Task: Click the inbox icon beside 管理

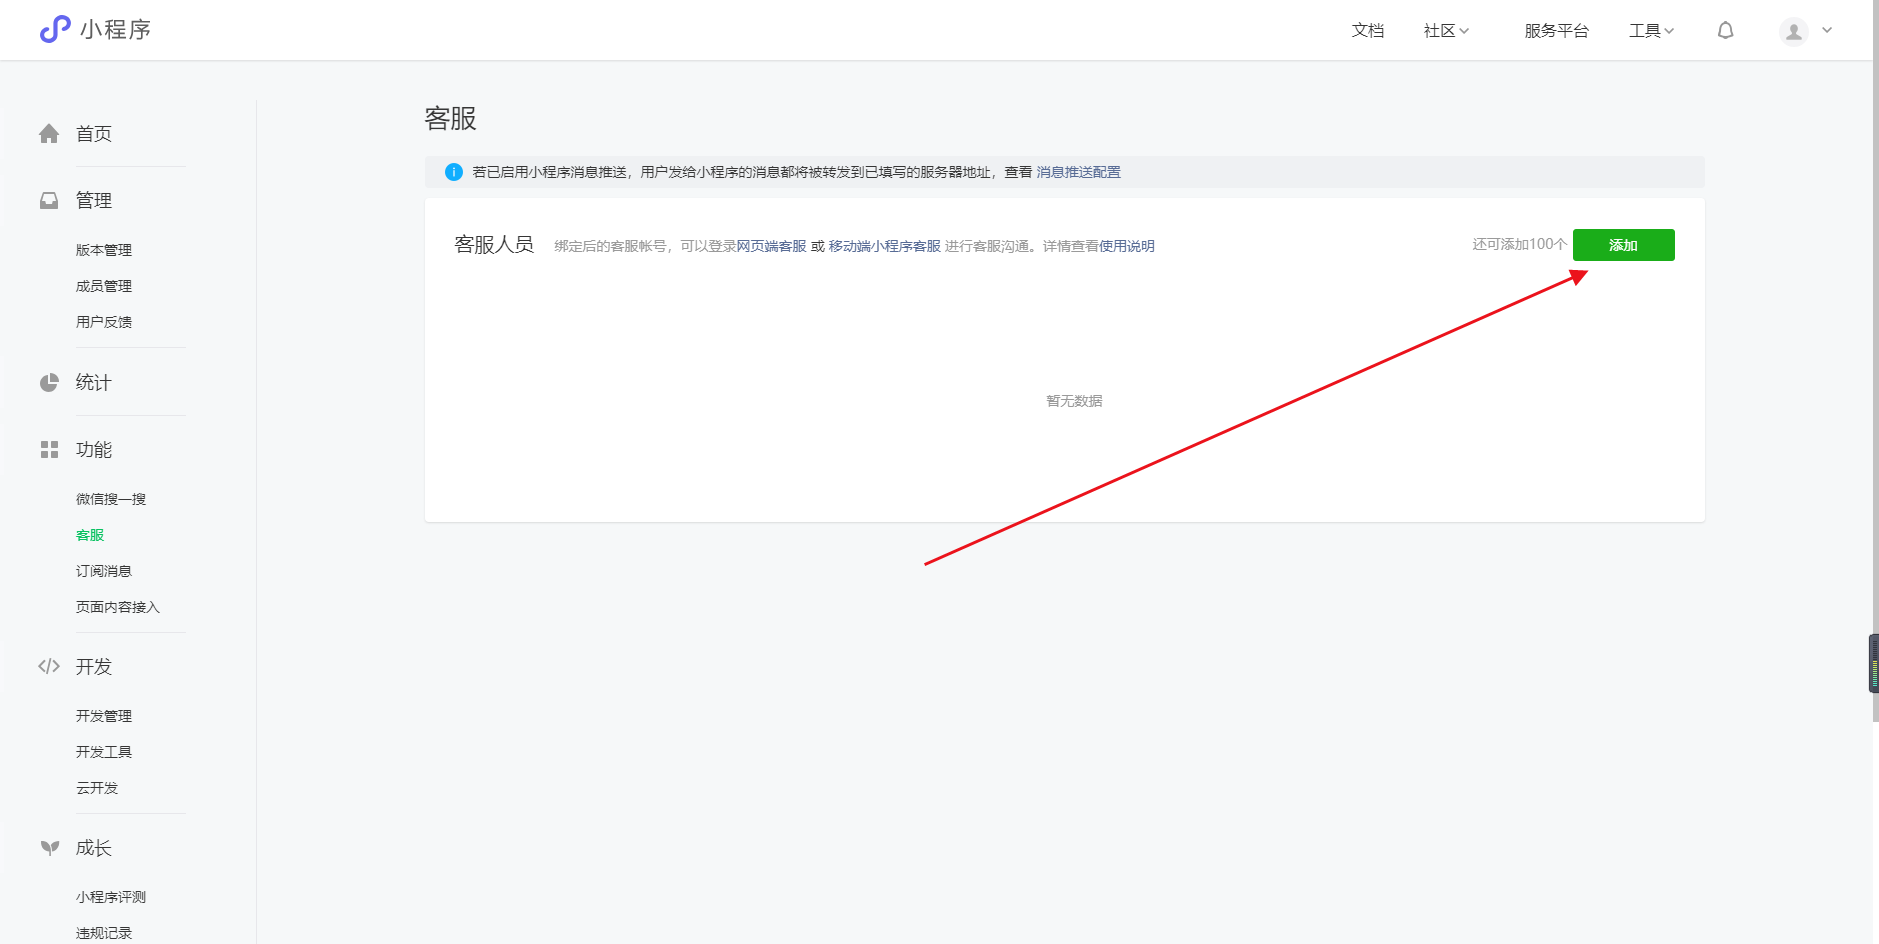Action: coord(49,200)
